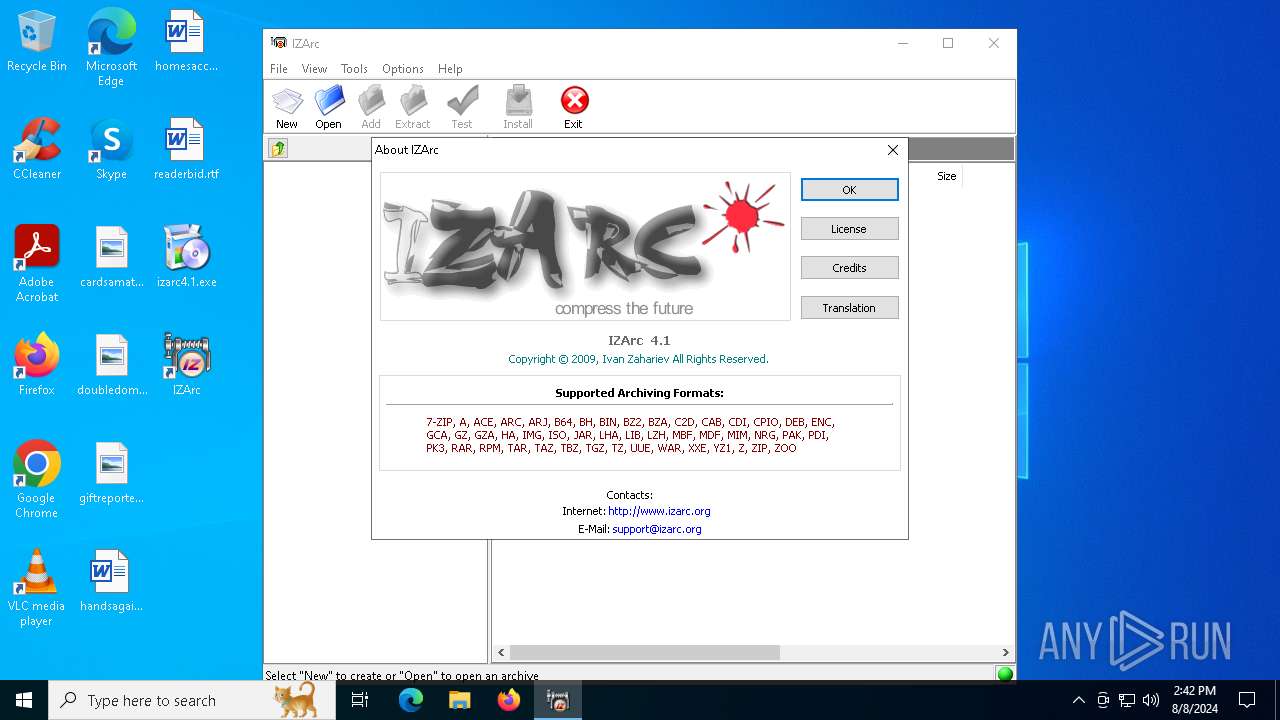Open Recycle Bin desktop icon

click(37, 43)
